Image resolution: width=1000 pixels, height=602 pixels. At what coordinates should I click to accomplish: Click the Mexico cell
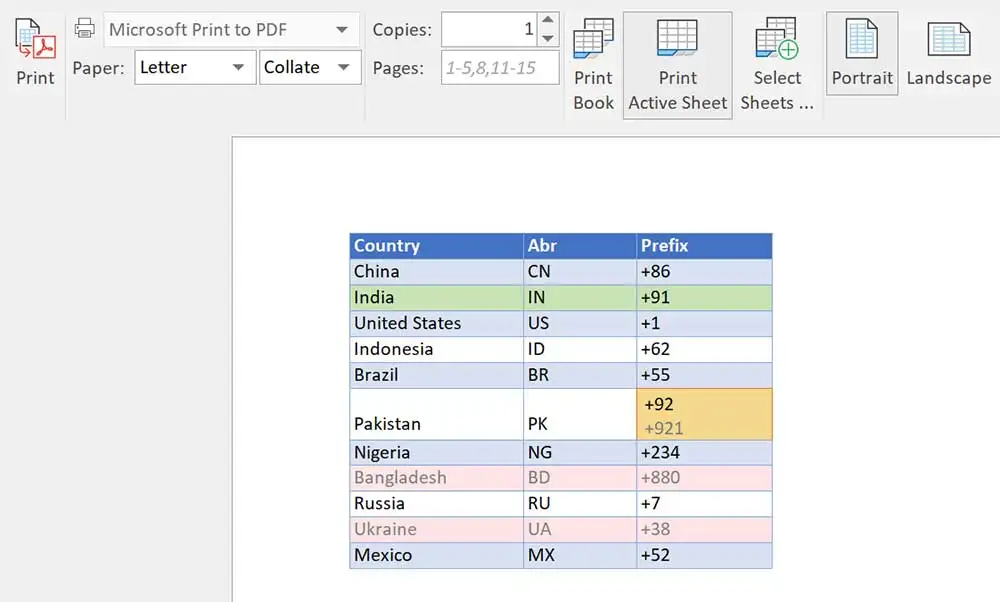[437, 555]
